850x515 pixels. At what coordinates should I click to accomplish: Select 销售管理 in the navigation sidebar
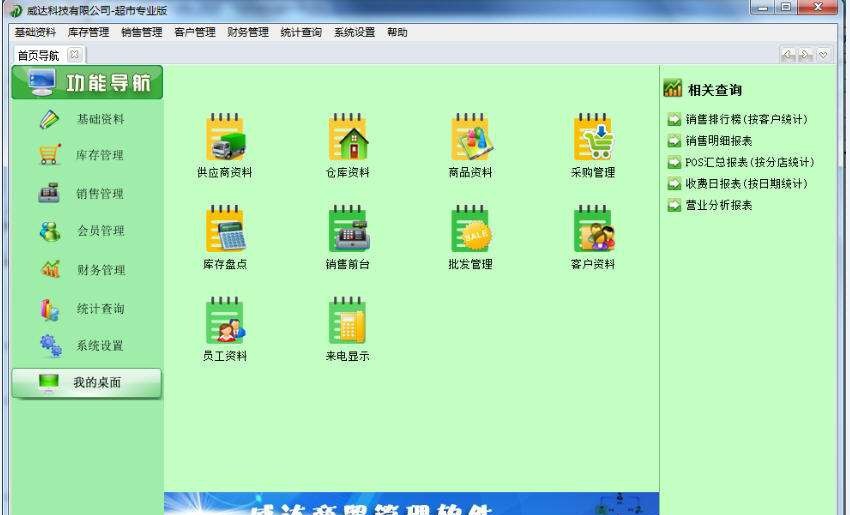click(x=81, y=194)
